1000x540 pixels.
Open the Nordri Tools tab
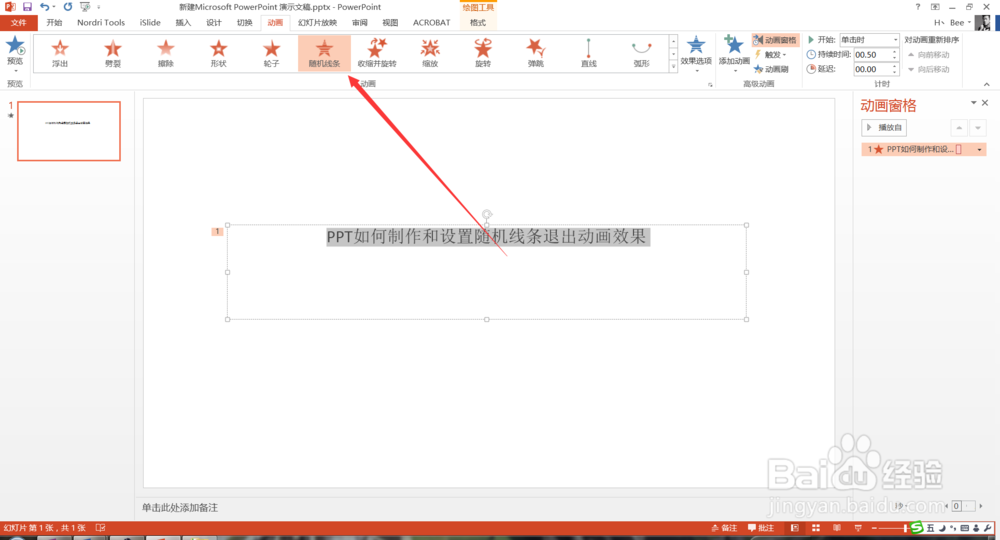click(101, 23)
